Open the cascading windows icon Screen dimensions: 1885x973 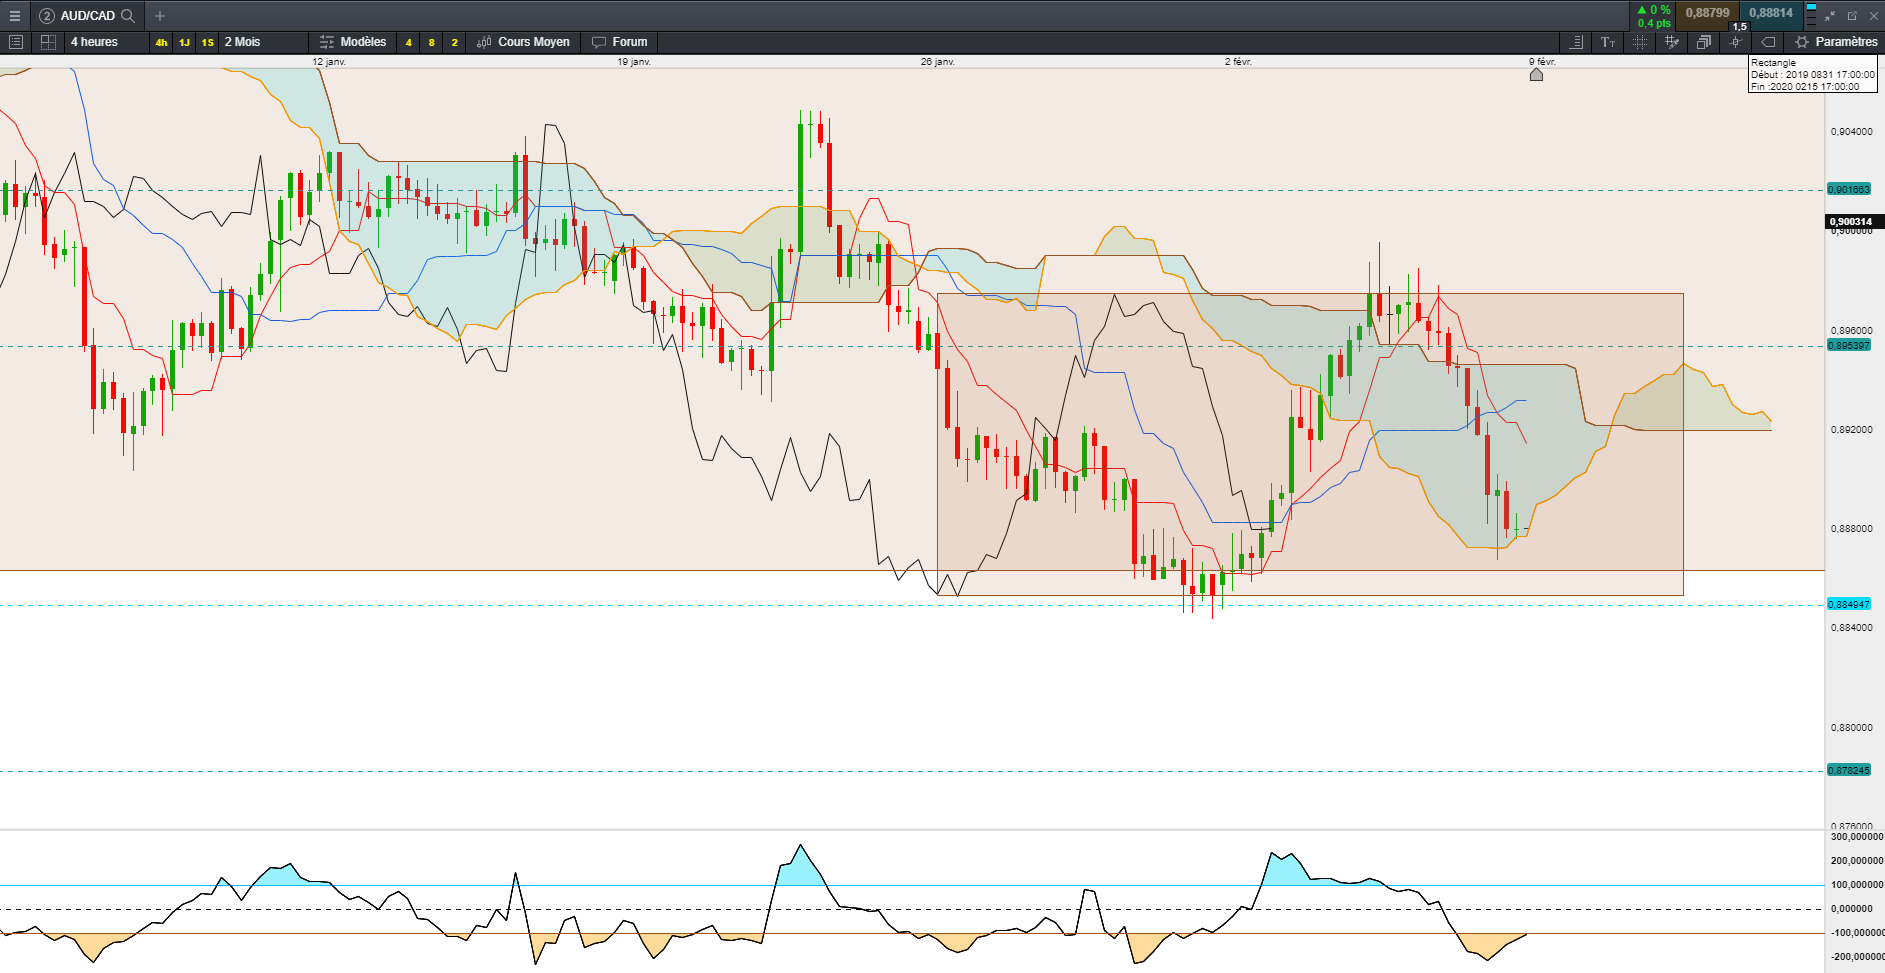point(1704,42)
